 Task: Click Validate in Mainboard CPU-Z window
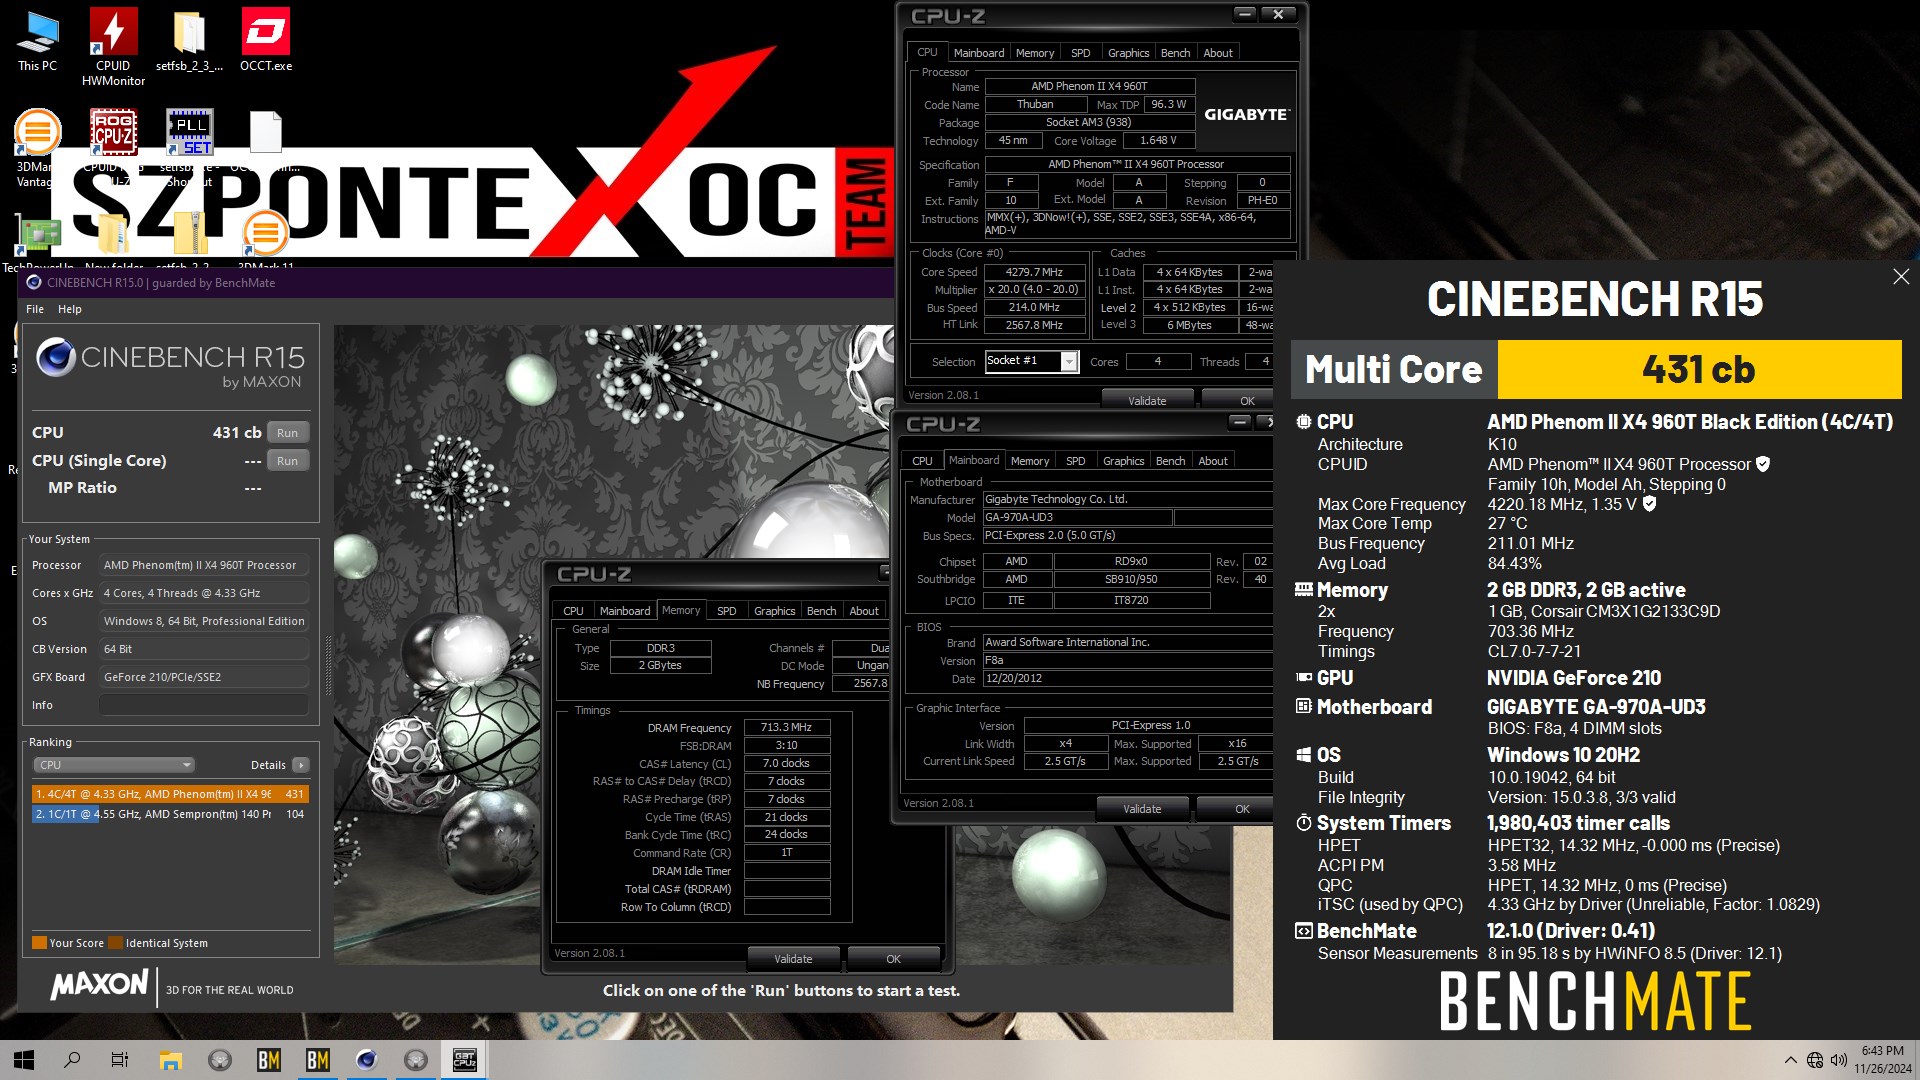pos(1142,808)
